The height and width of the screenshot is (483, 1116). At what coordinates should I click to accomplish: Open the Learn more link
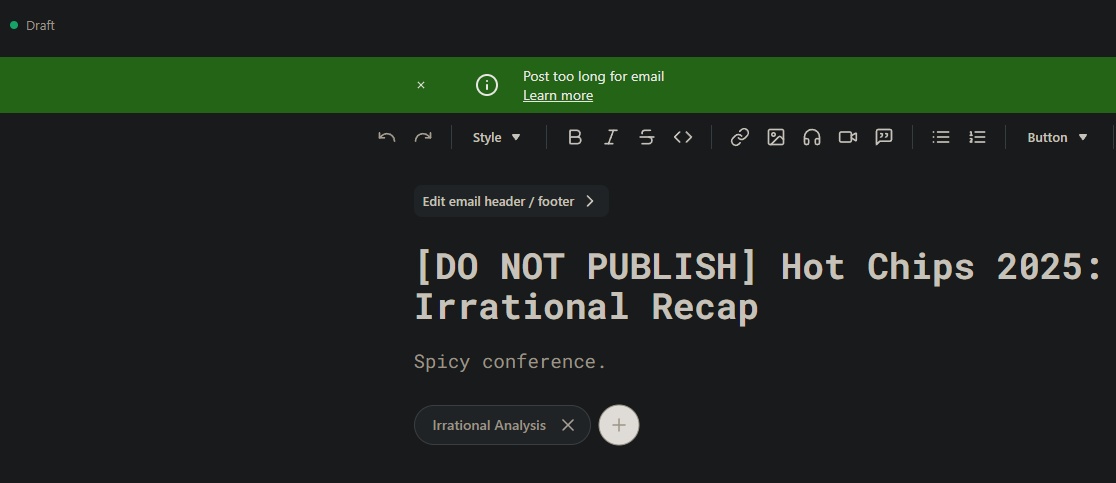[558, 95]
